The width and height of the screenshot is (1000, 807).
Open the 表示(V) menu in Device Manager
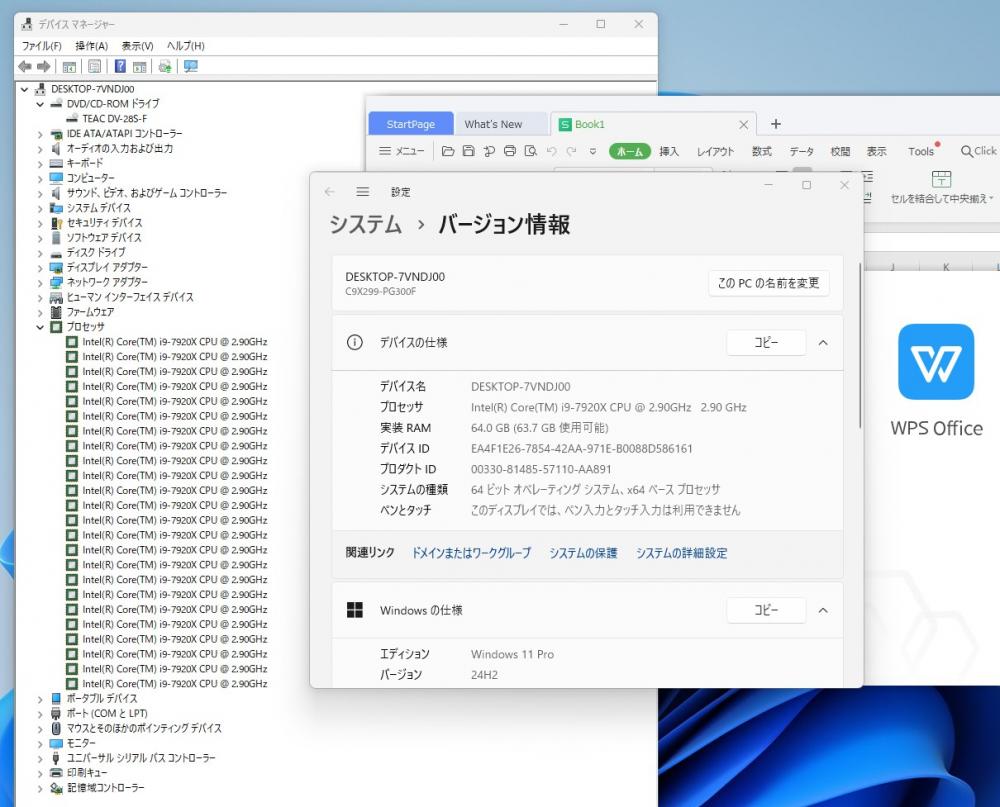point(137,46)
